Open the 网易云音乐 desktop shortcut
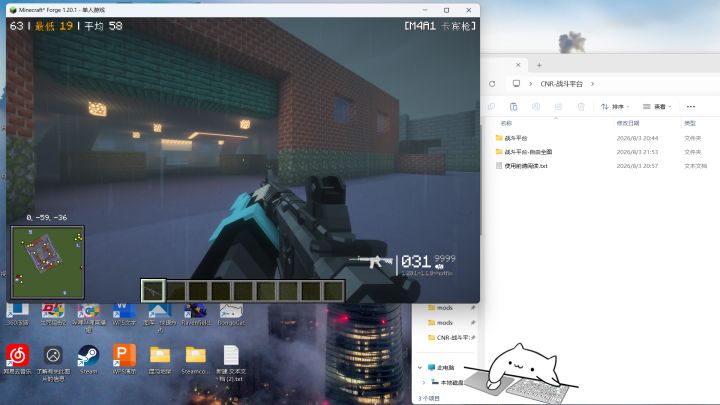 (x=17, y=360)
